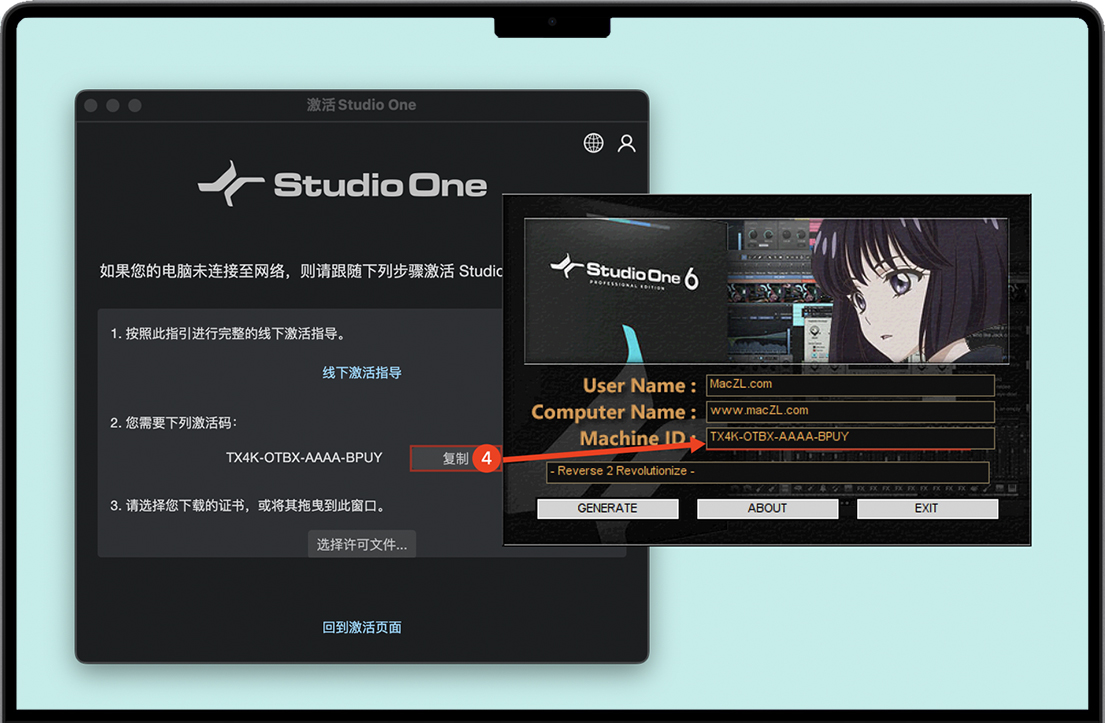The width and height of the screenshot is (1105, 723).
Task: Click EXIT to close the keygen
Action: coord(926,508)
